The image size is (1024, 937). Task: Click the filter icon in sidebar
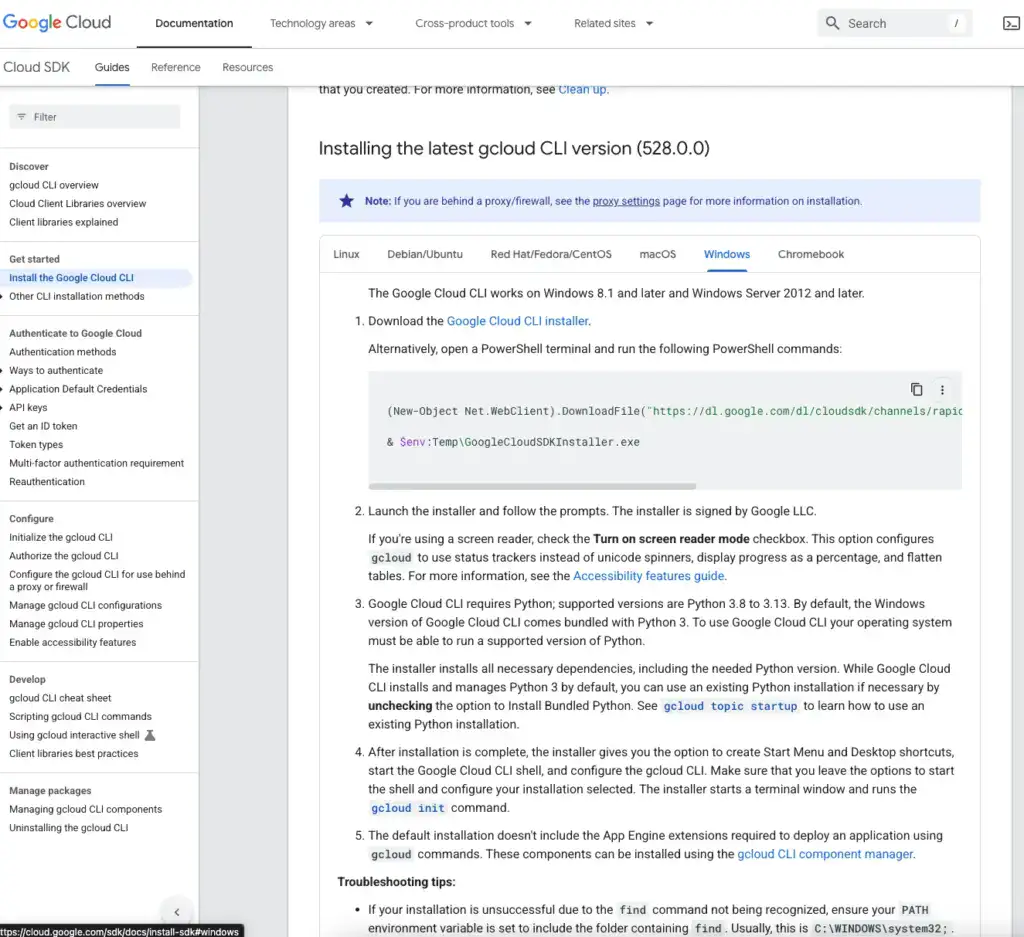pyautogui.click(x=22, y=117)
